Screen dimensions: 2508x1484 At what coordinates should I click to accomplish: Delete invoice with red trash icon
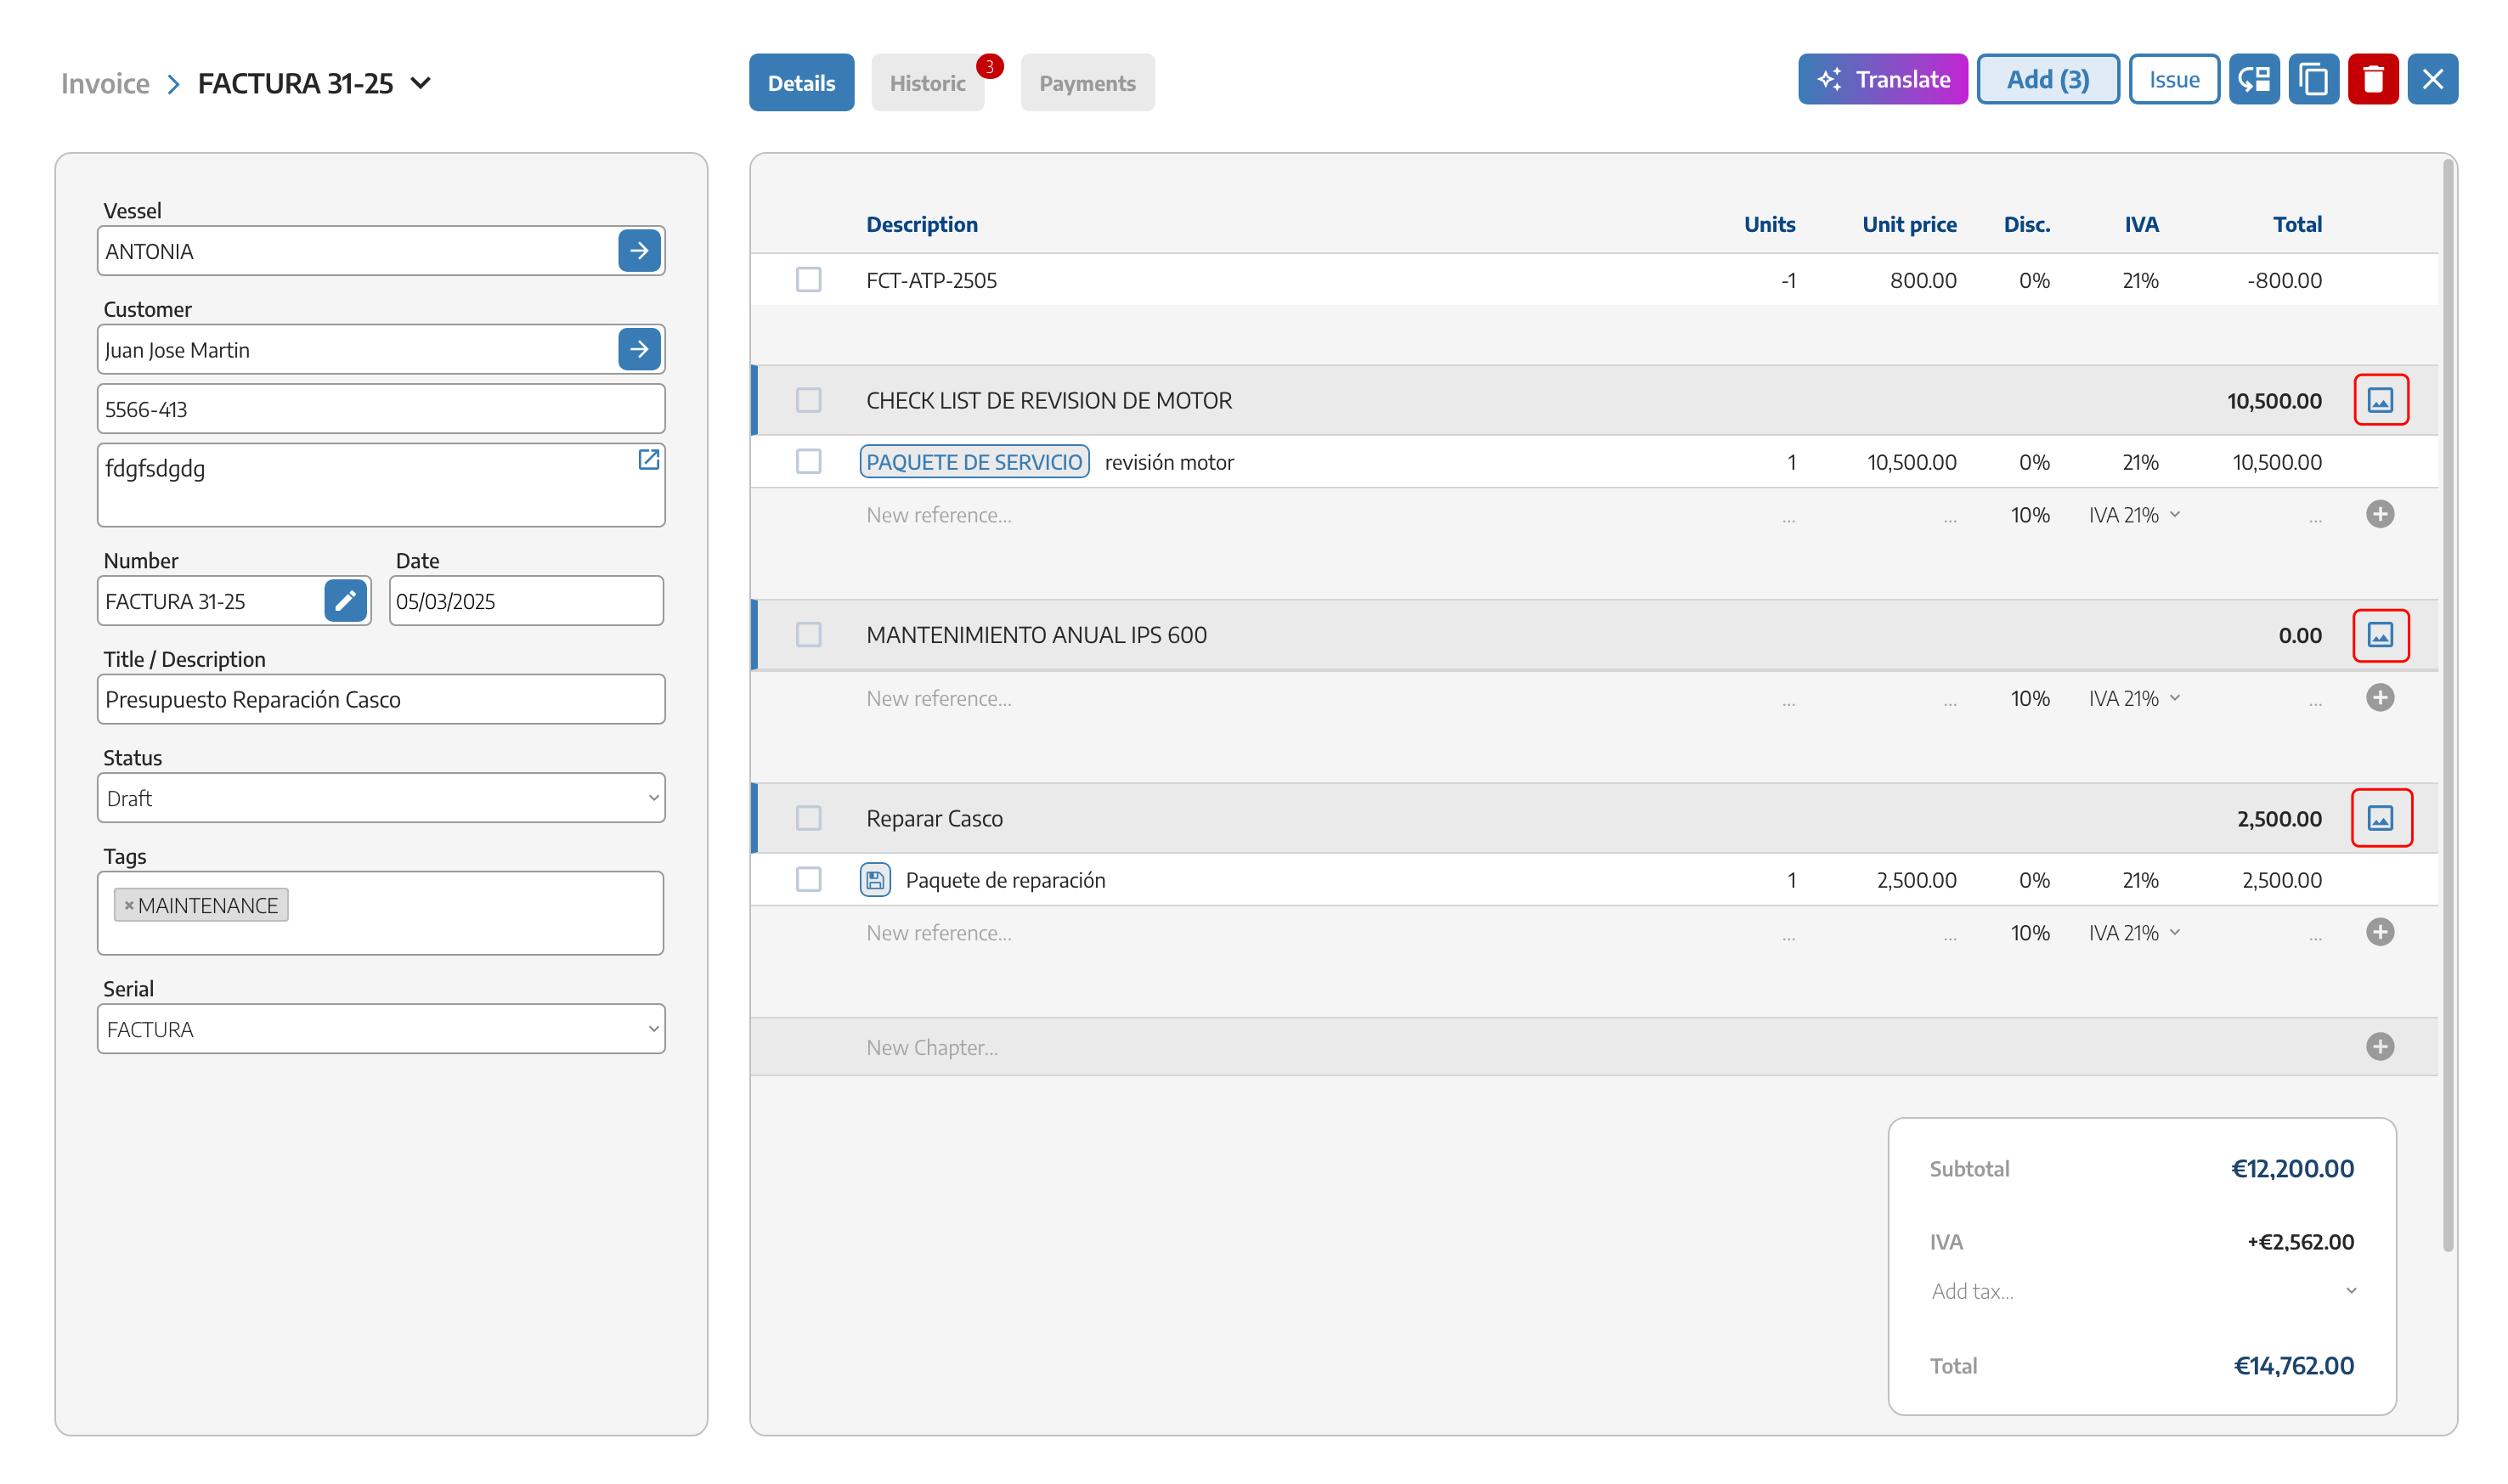point(2372,79)
